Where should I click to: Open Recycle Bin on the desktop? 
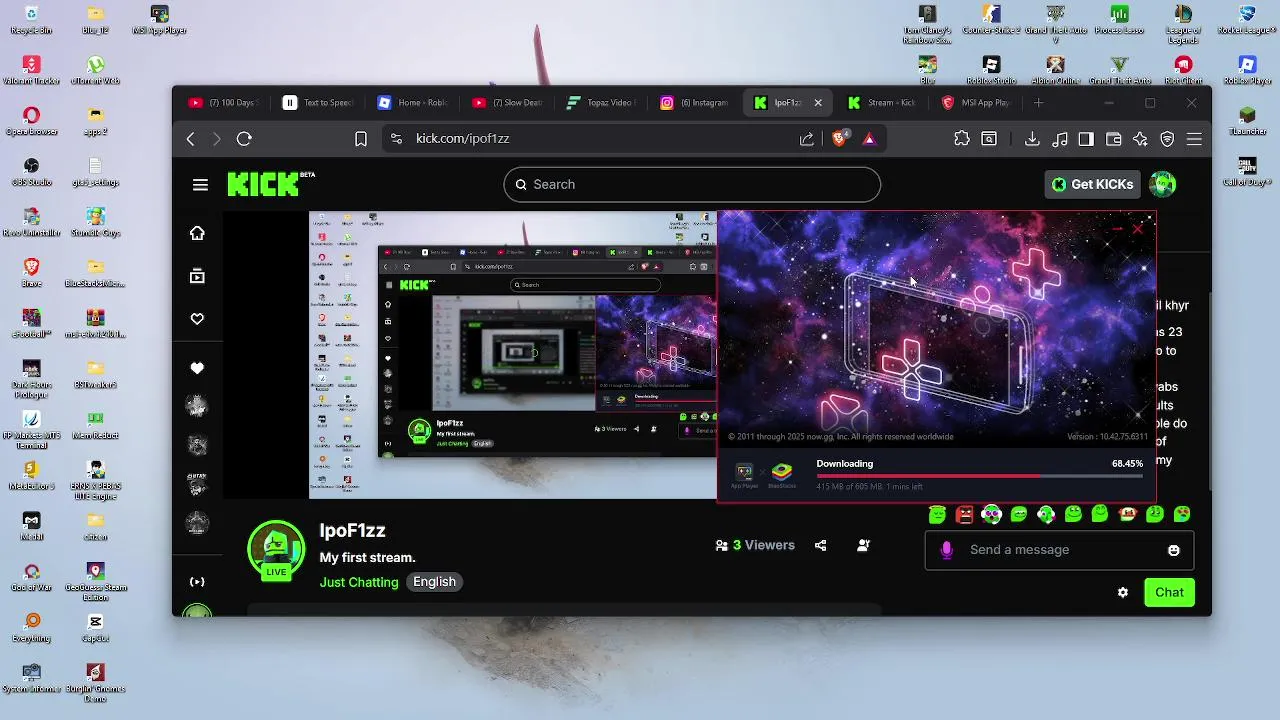[31, 20]
